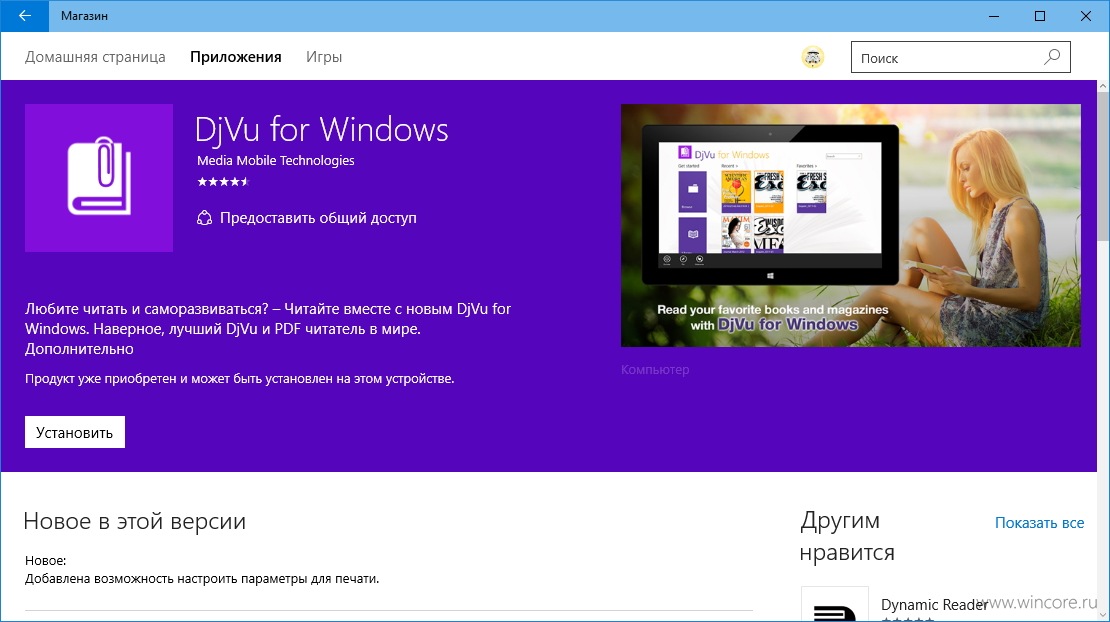Click the DjVu for Windows app logo
This screenshot has width=1110, height=622.
pos(99,178)
